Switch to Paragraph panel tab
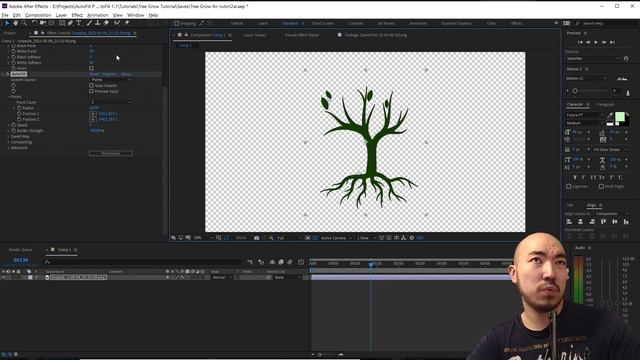Screen dimensions: 640x360 pyautogui.click(x=606, y=104)
